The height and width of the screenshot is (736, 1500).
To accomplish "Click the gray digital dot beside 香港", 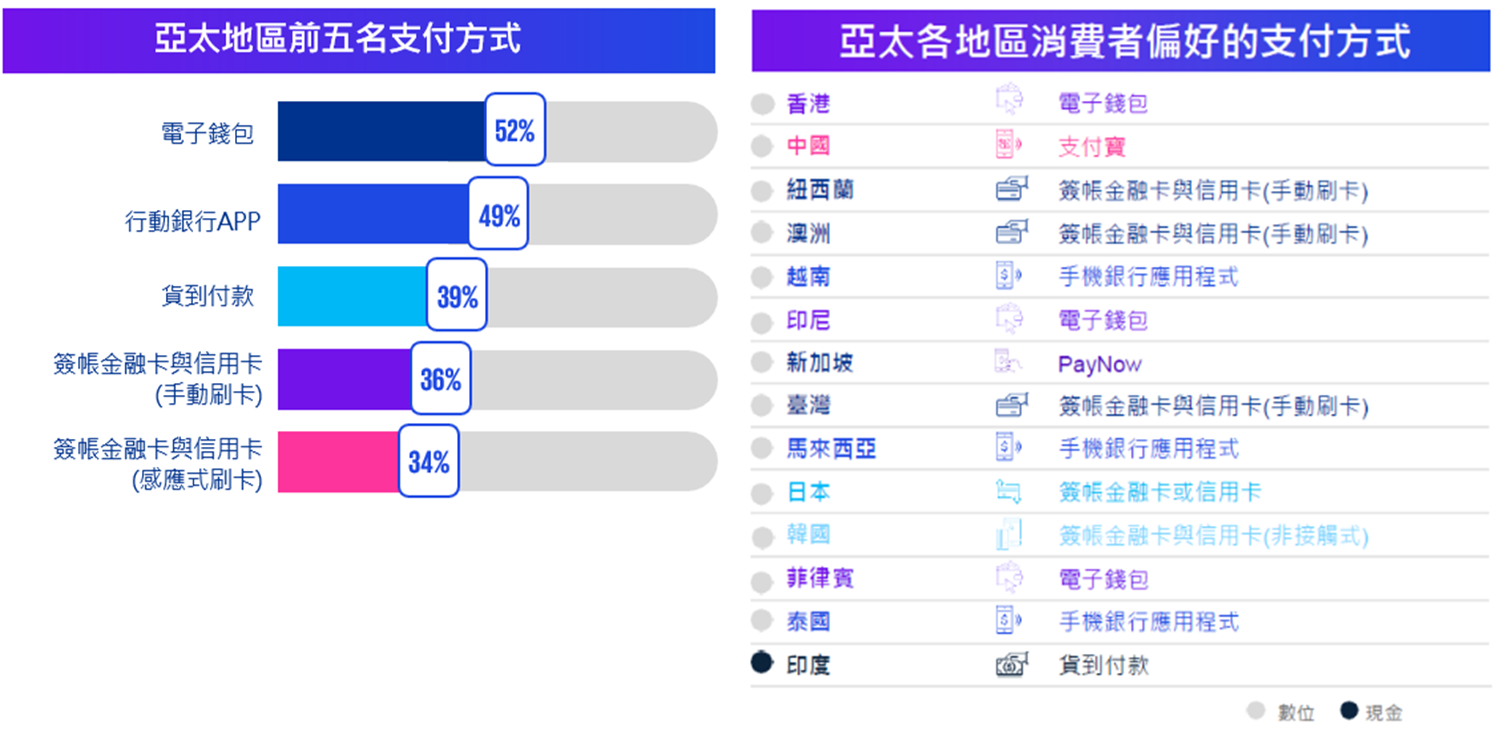I will tap(763, 103).
